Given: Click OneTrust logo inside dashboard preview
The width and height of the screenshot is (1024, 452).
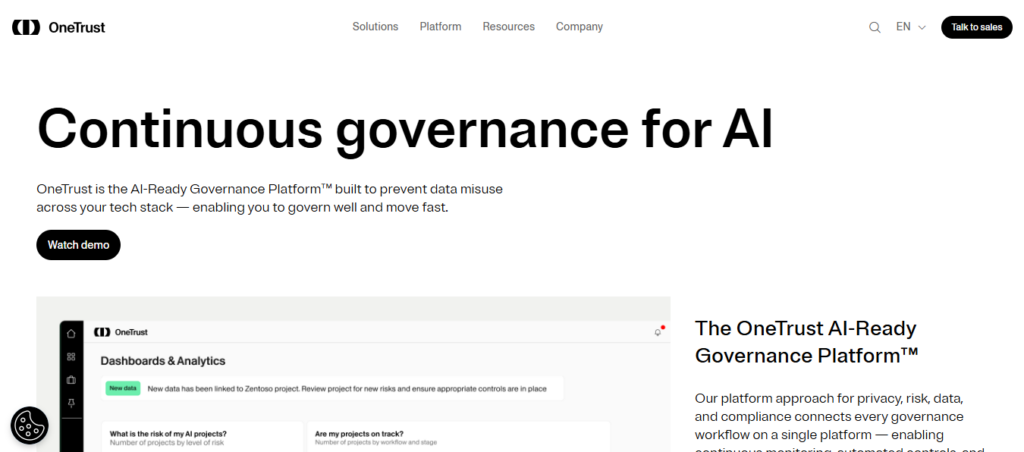Looking at the screenshot, I should coord(120,332).
